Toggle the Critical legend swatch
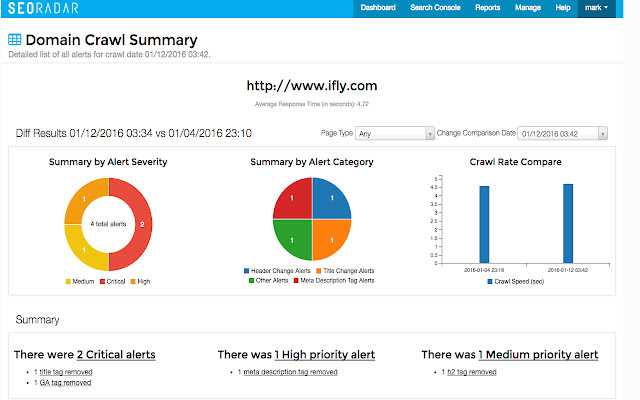Image resolution: width=640 pixels, height=400 pixels. (x=102, y=282)
